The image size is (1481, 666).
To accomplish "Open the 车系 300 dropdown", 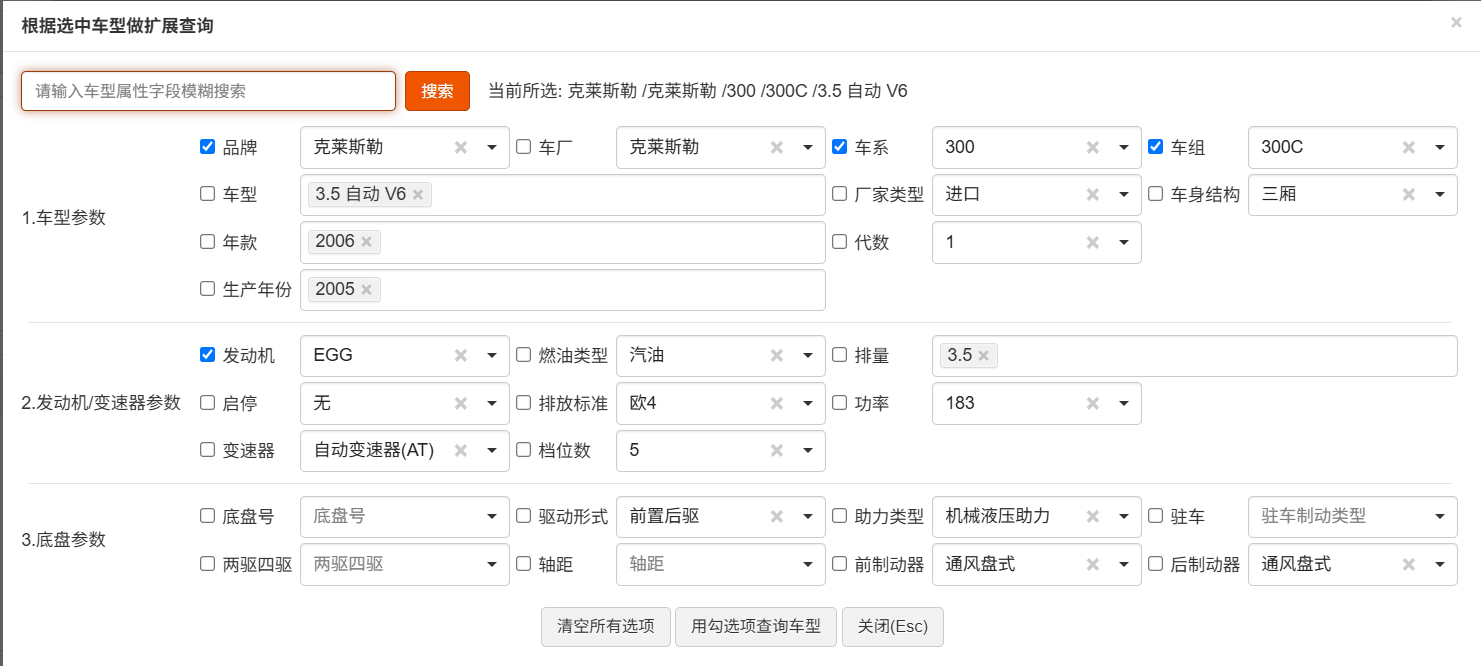I will tap(1123, 148).
